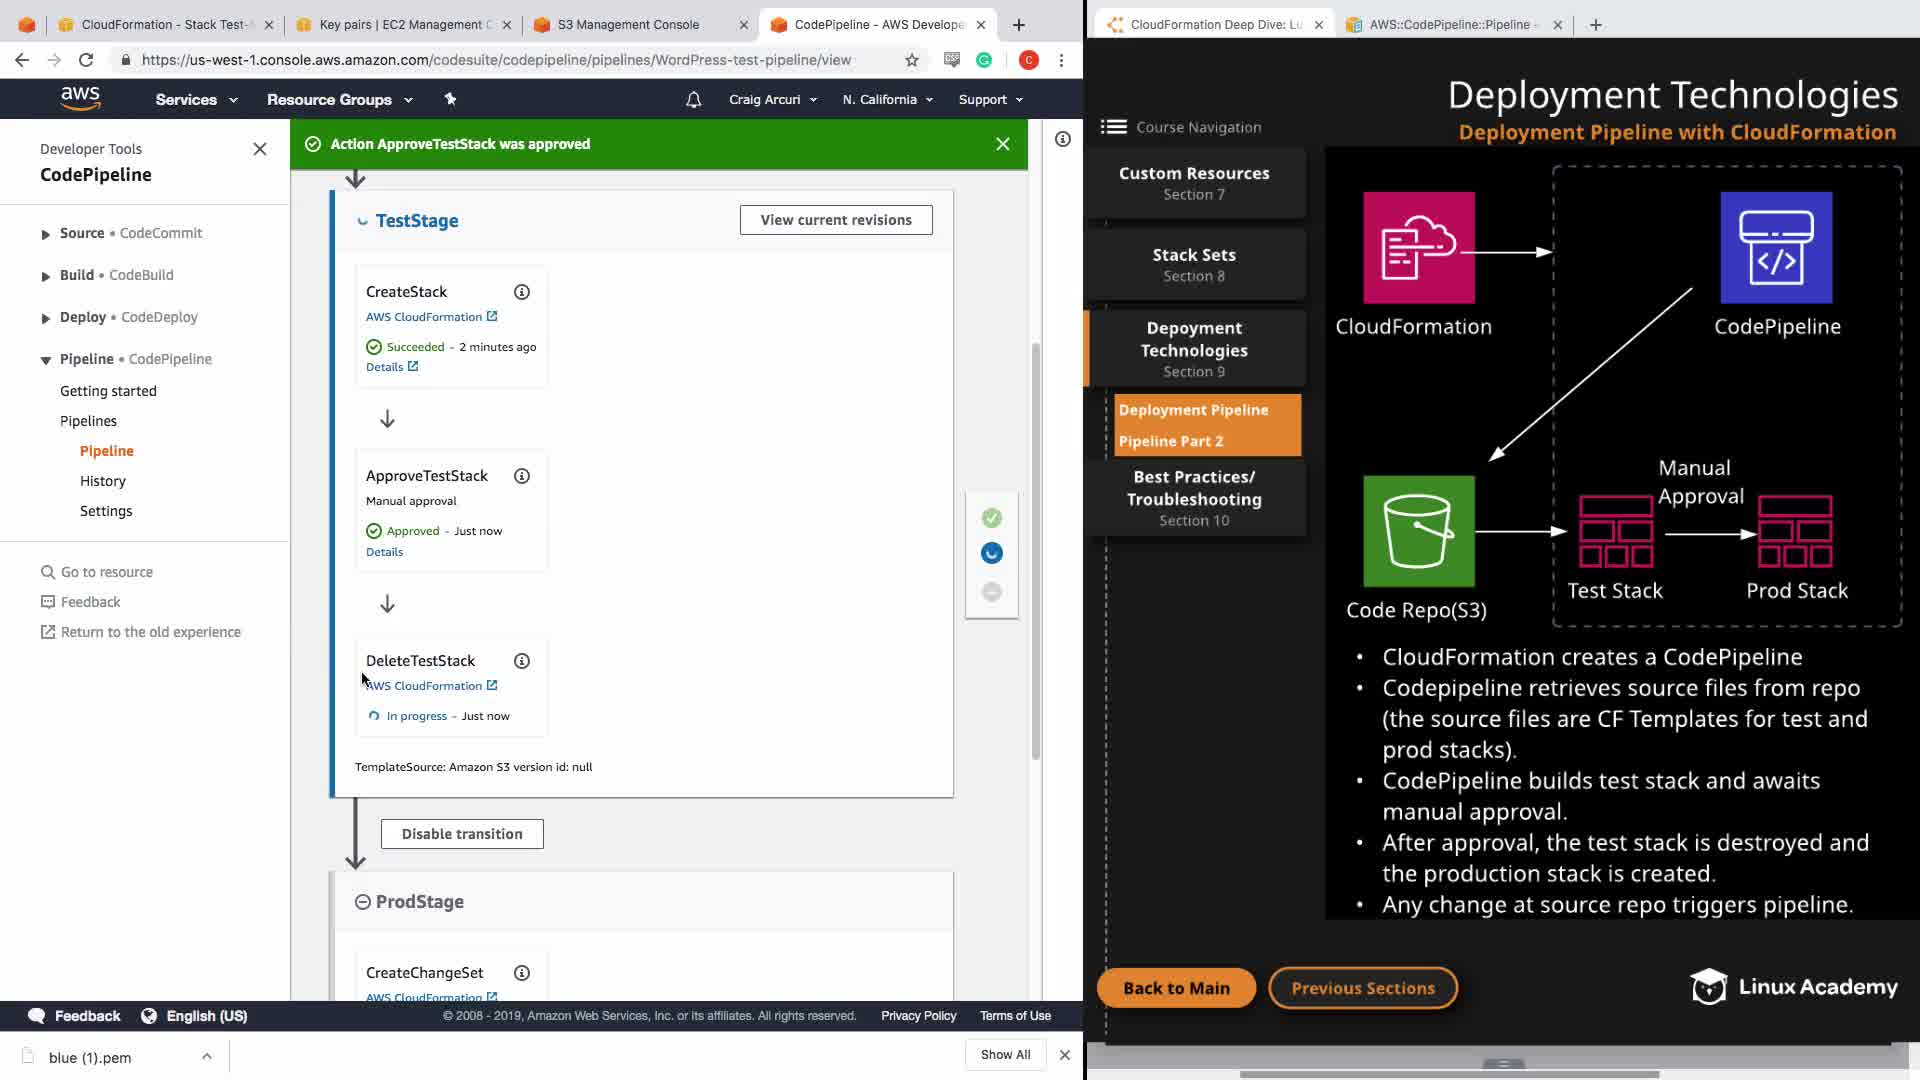Click the DeleteTestStack info icon

tap(522, 661)
